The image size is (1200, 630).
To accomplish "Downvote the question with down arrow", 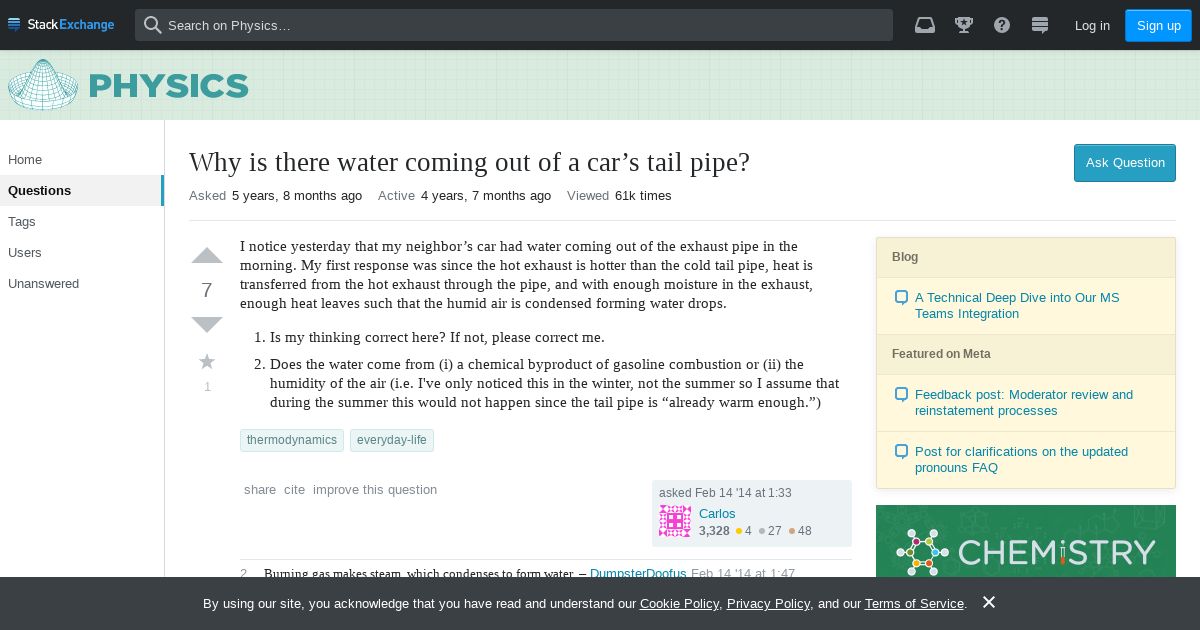I will point(207,324).
